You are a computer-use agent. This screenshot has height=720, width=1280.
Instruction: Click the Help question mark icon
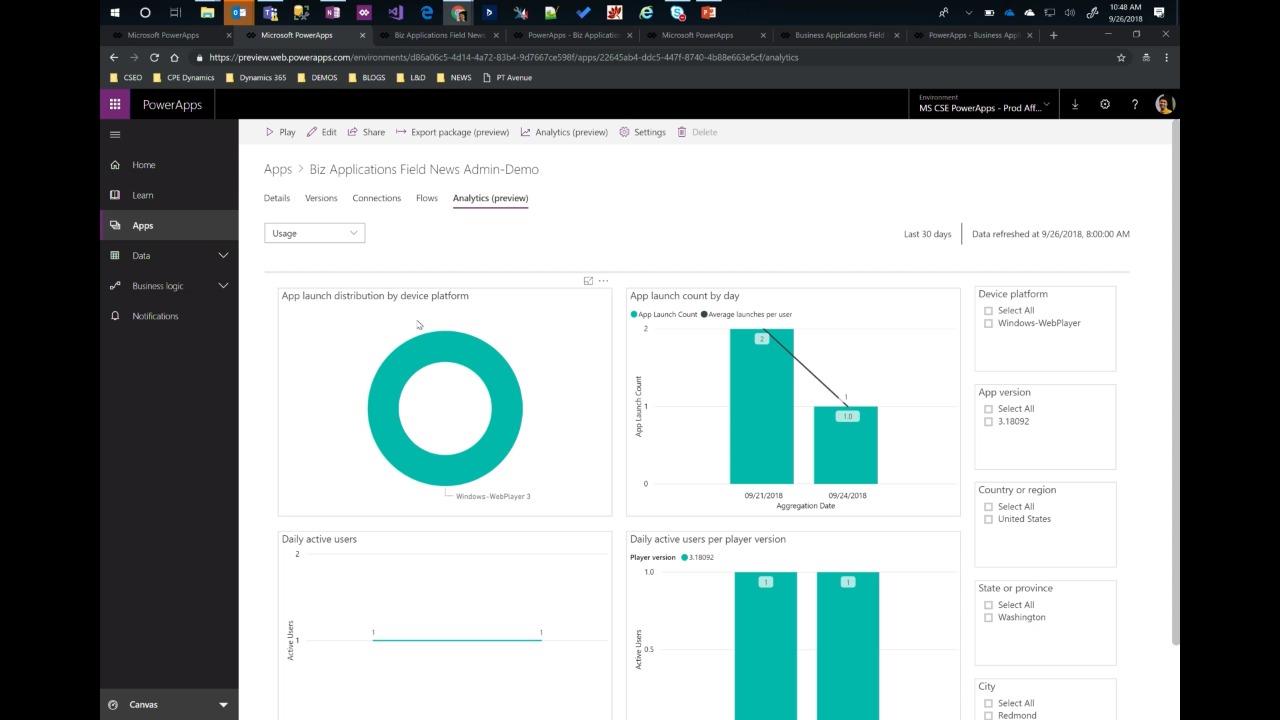(1134, 104)
